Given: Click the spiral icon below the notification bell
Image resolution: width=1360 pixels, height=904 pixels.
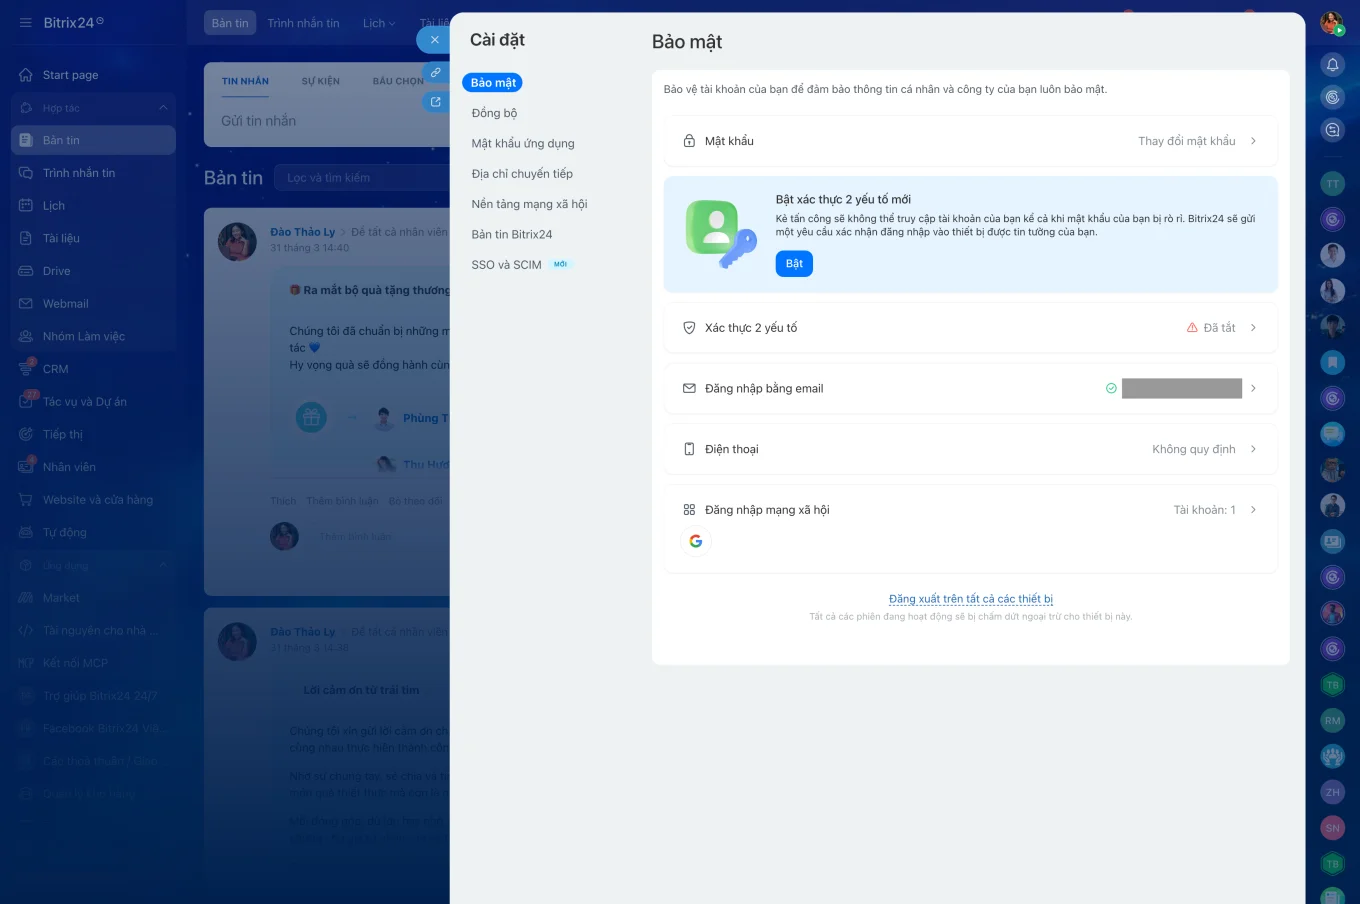Looking at the screenshot, I should click(x=1332, y=97).
